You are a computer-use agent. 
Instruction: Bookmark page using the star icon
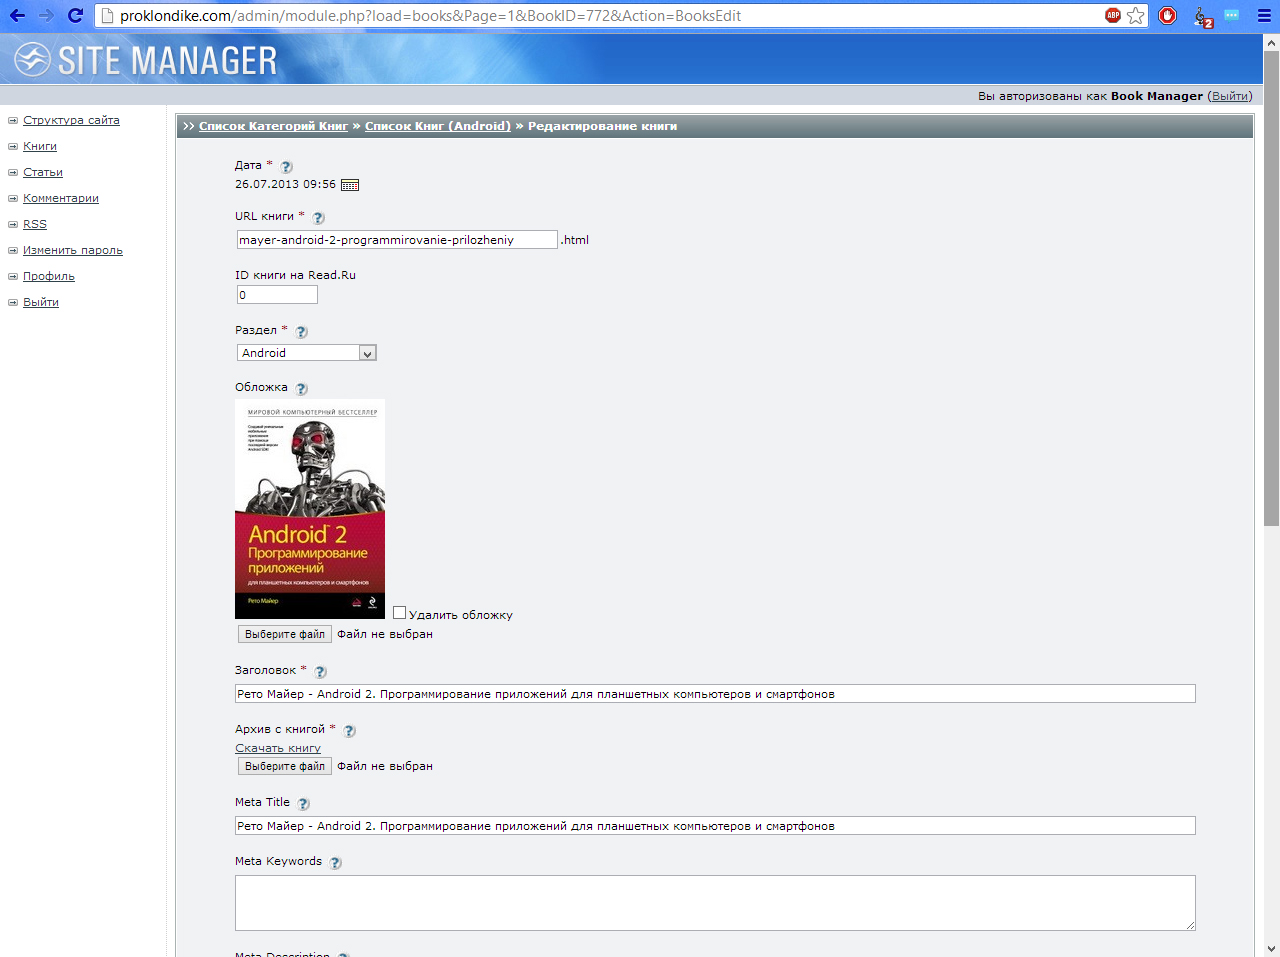click(x=1136, y=15)
